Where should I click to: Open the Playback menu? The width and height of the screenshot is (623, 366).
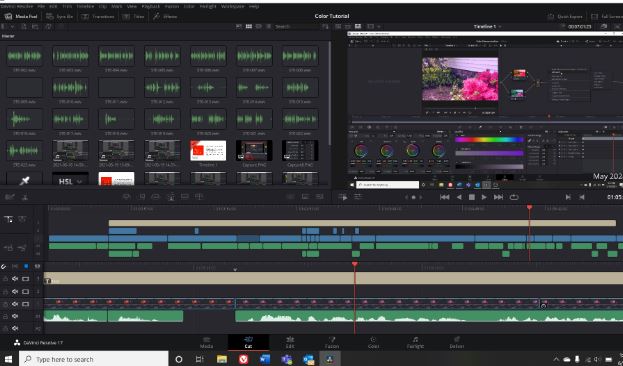[151, 6]
